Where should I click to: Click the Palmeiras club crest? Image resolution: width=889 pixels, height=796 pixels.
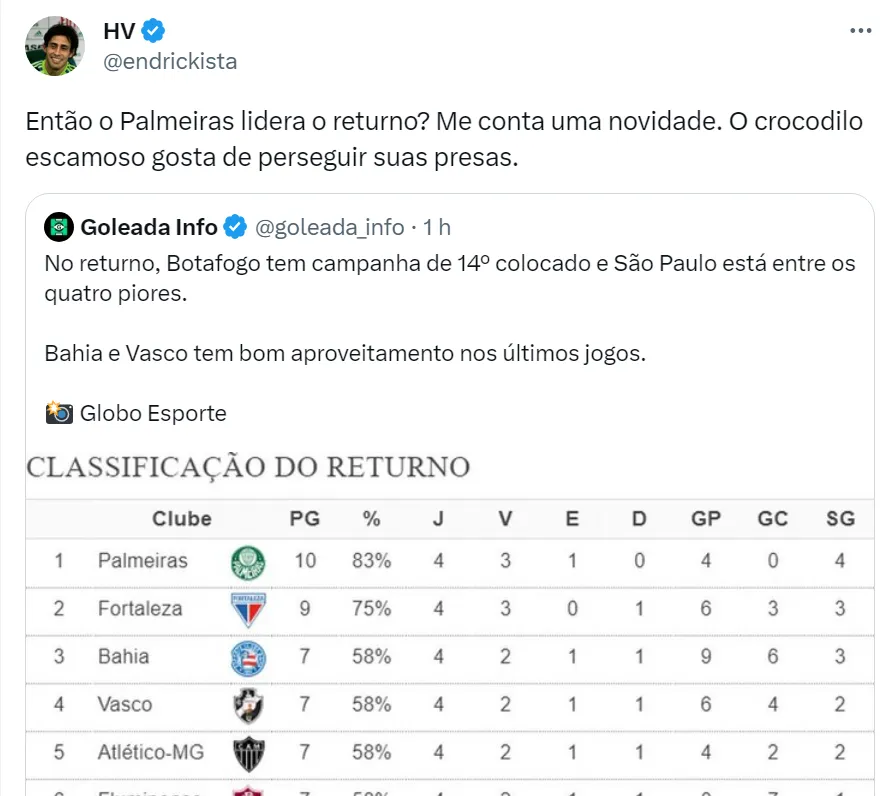[248, 562]
